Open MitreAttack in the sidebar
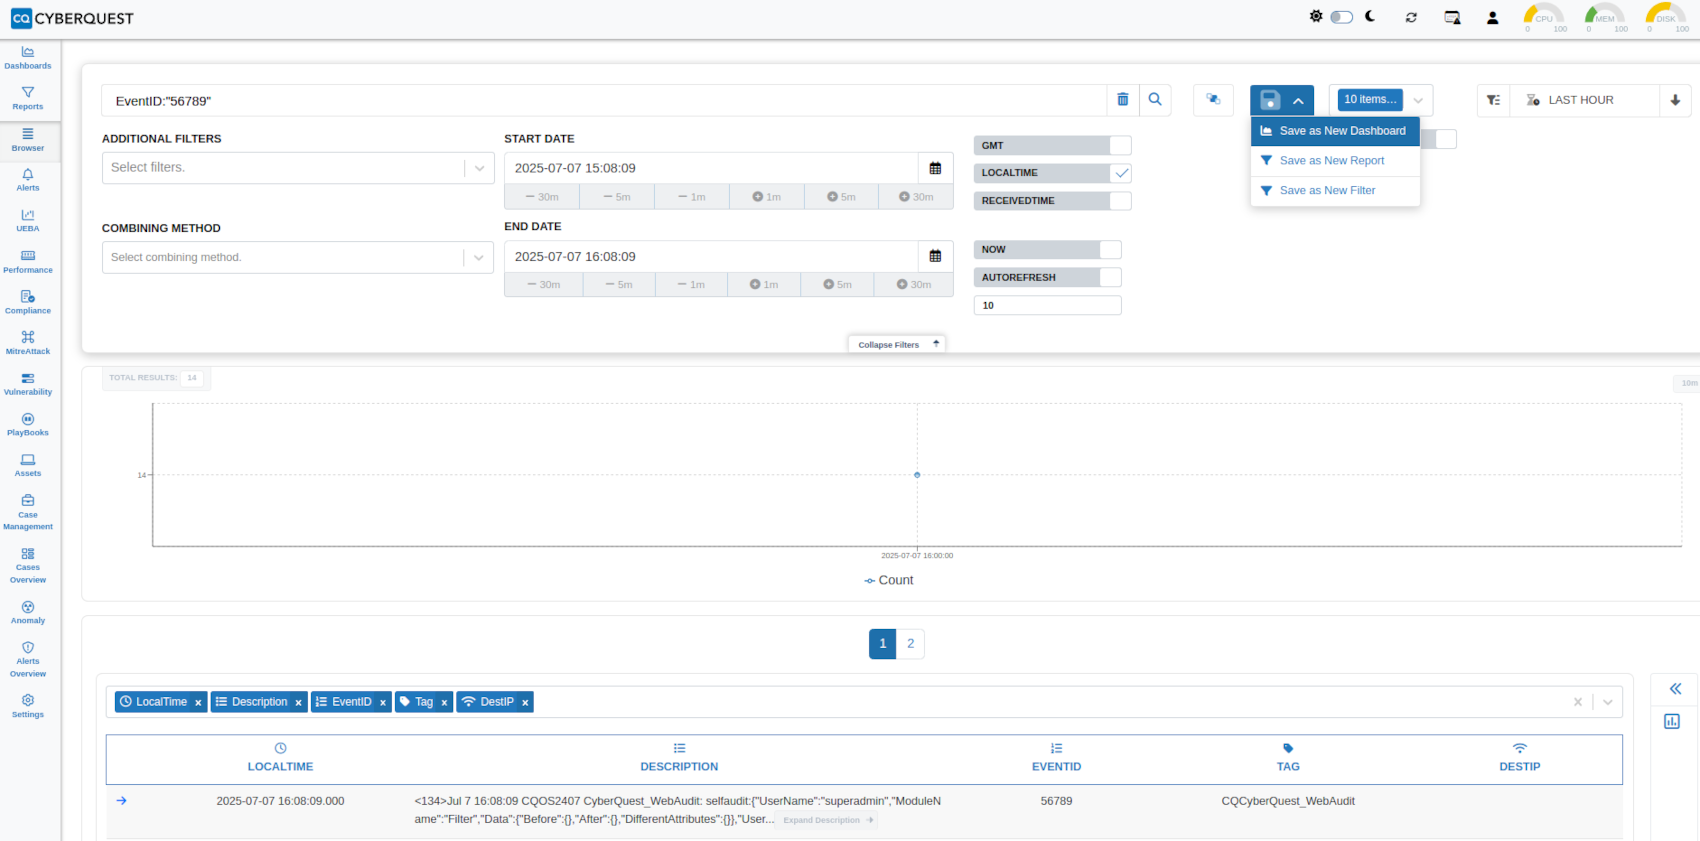Viewport: 1700px width, 841px height. (x=28, y=342)
